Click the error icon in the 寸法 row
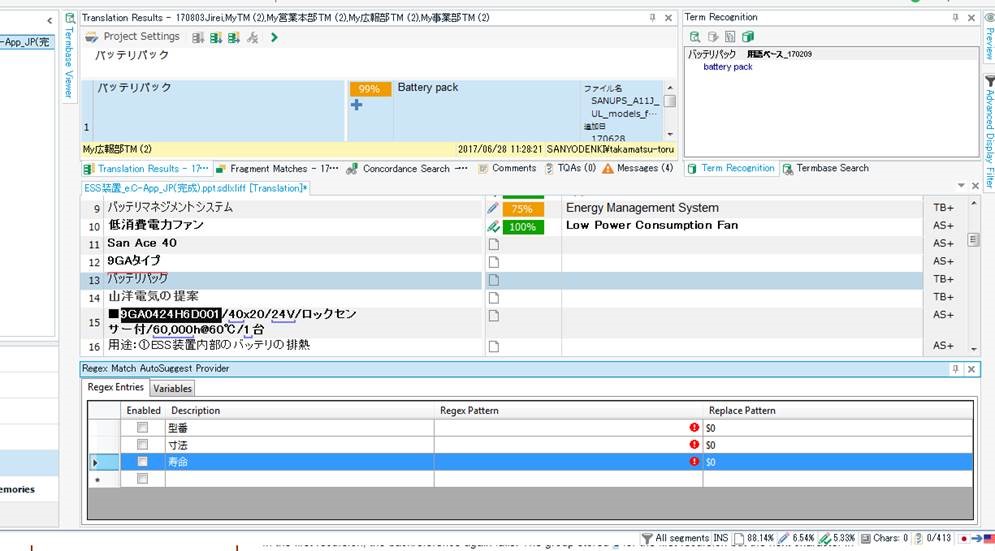Image resolution: width=995 pixels, height=551 pixels. pos(694,445)
